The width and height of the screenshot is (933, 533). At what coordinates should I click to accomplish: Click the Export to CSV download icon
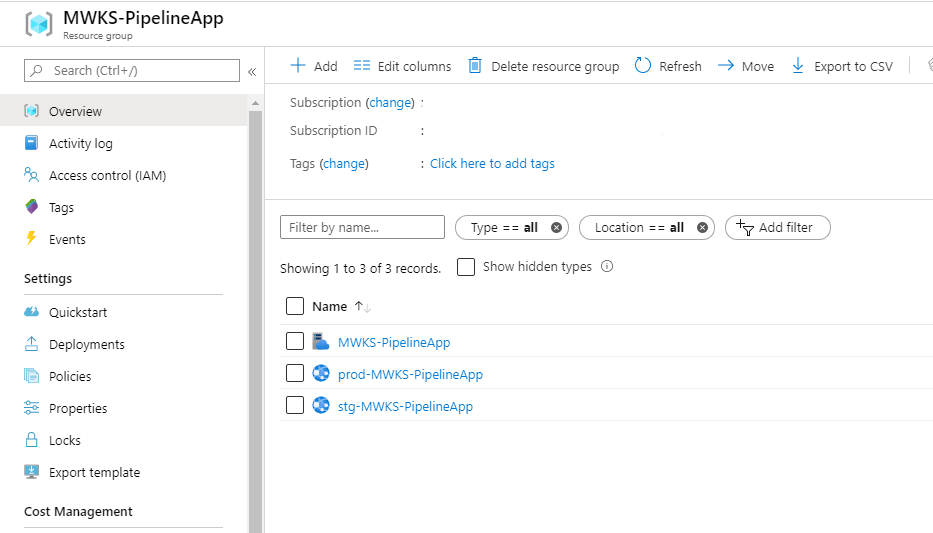(798, 66)
